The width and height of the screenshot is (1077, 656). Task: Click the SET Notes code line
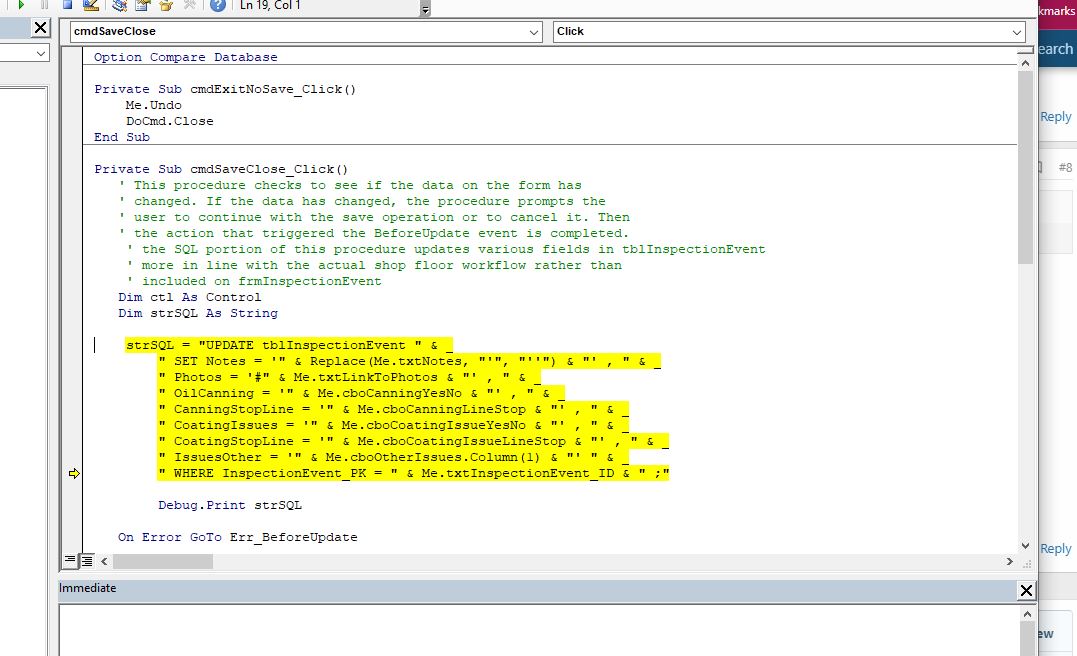[409, 361]
